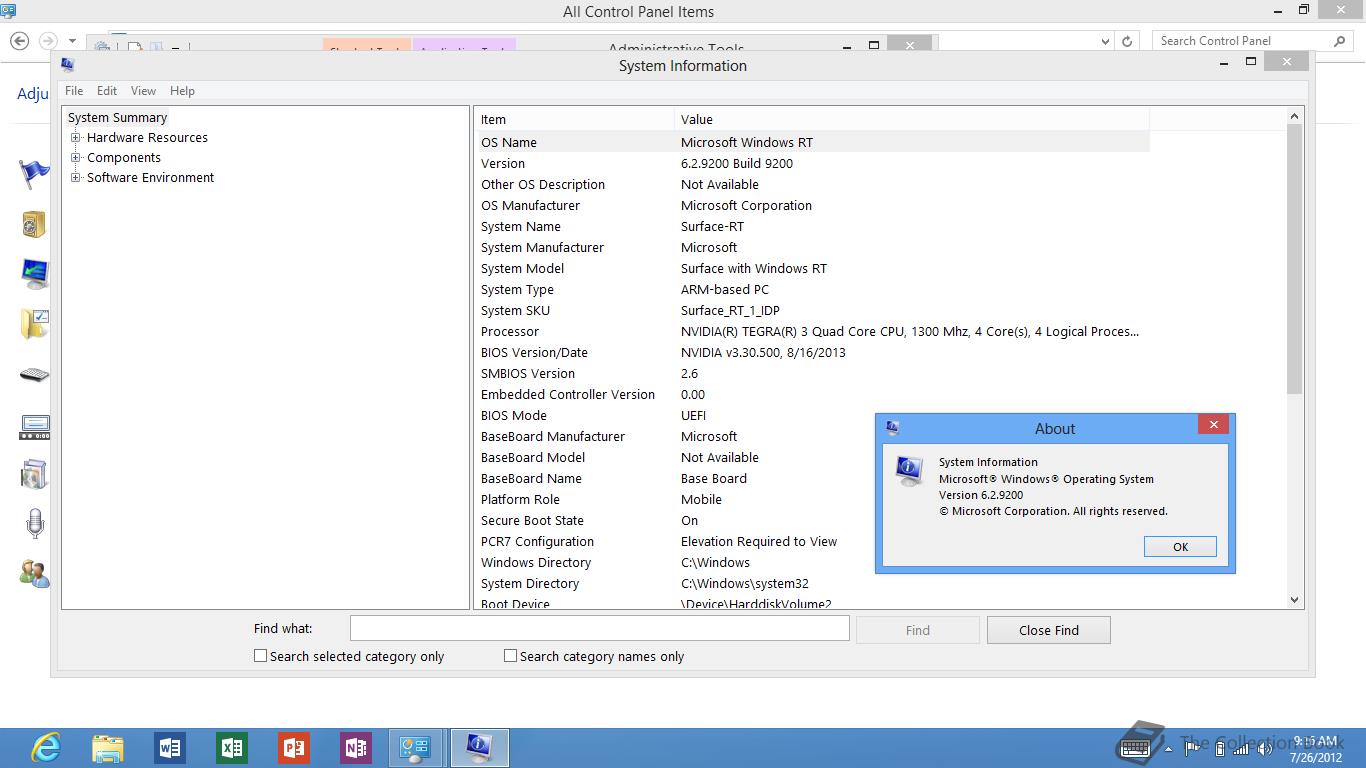
Task: Maximize the System Information window
Action: [x=1250, y=61]
